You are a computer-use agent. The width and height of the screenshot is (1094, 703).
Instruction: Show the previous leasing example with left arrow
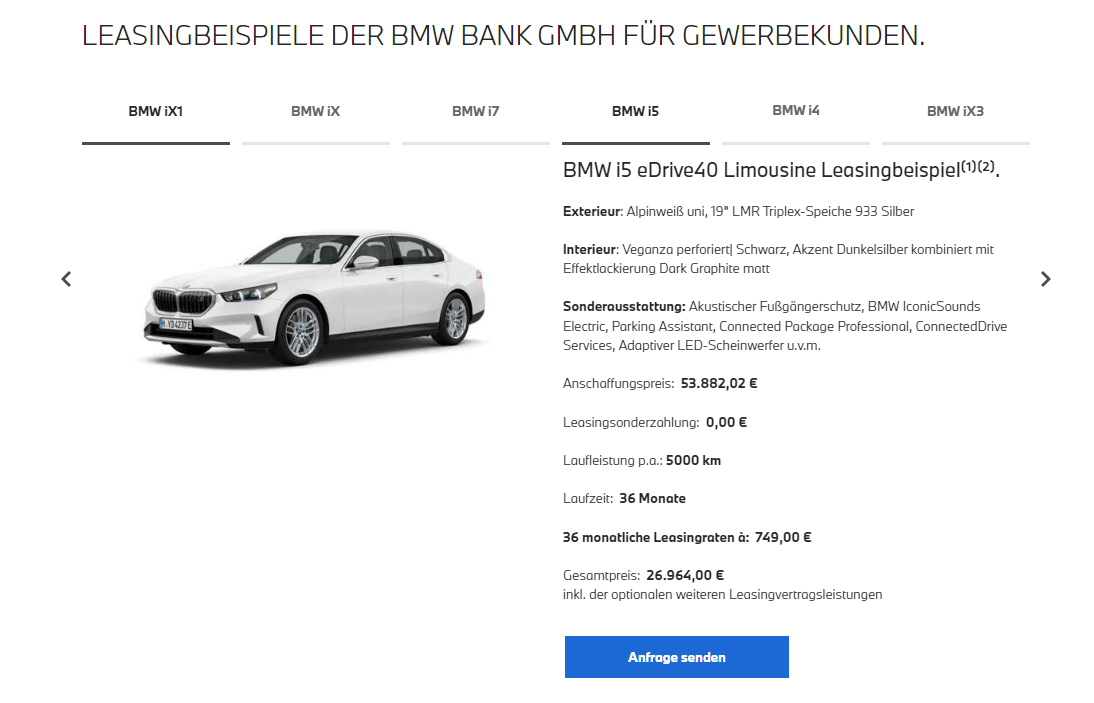click(66, 279)
